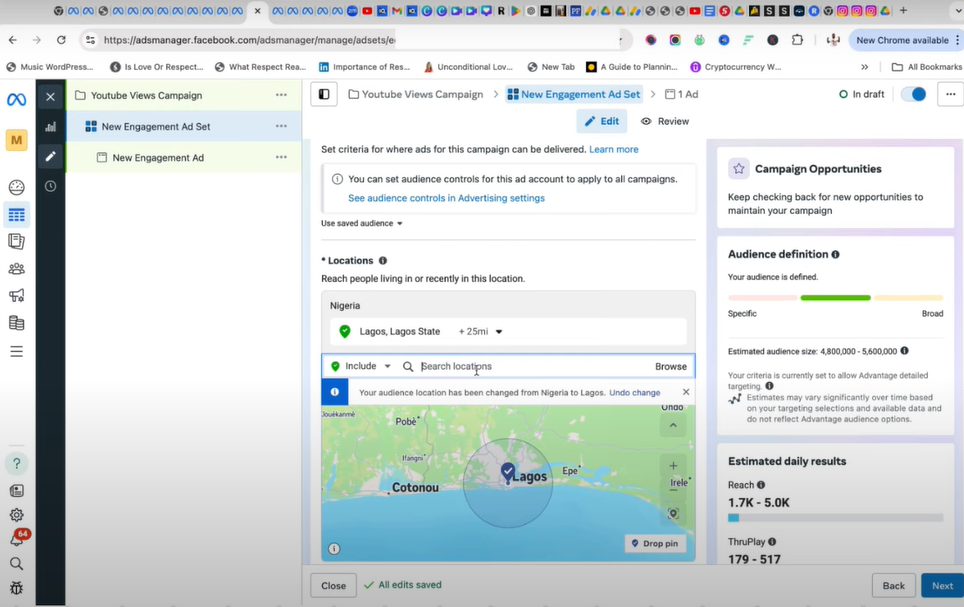Viewport: 964px width, 607px height.
Task: Dismiss the location changed notice with X
Action: [686, 392]
